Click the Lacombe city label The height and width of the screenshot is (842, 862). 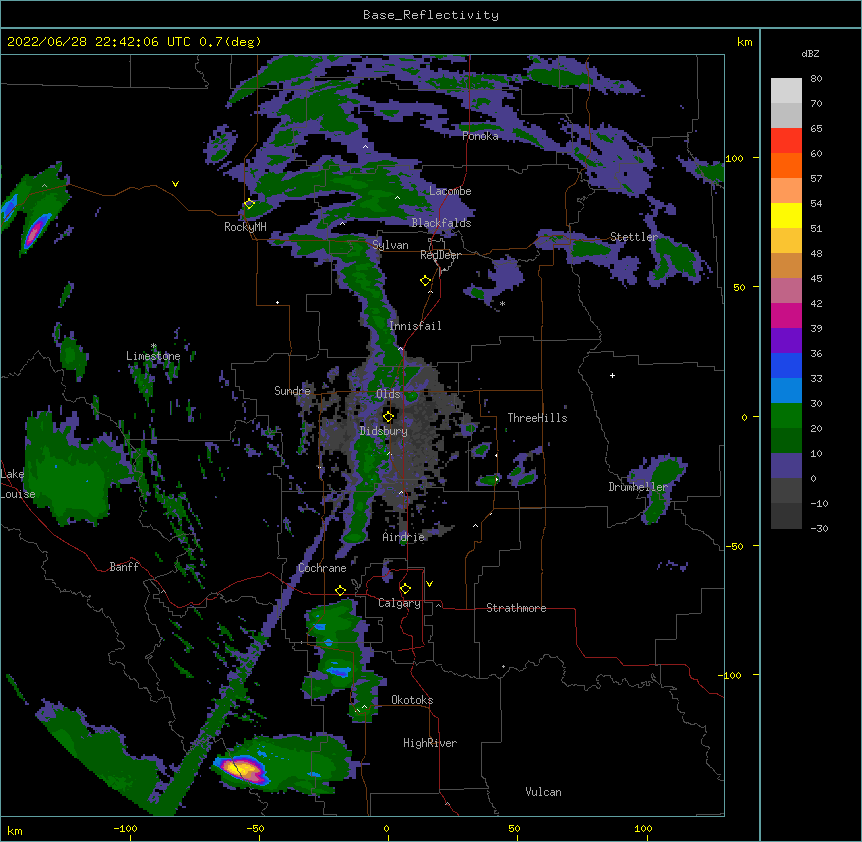[x=450, y=191]
